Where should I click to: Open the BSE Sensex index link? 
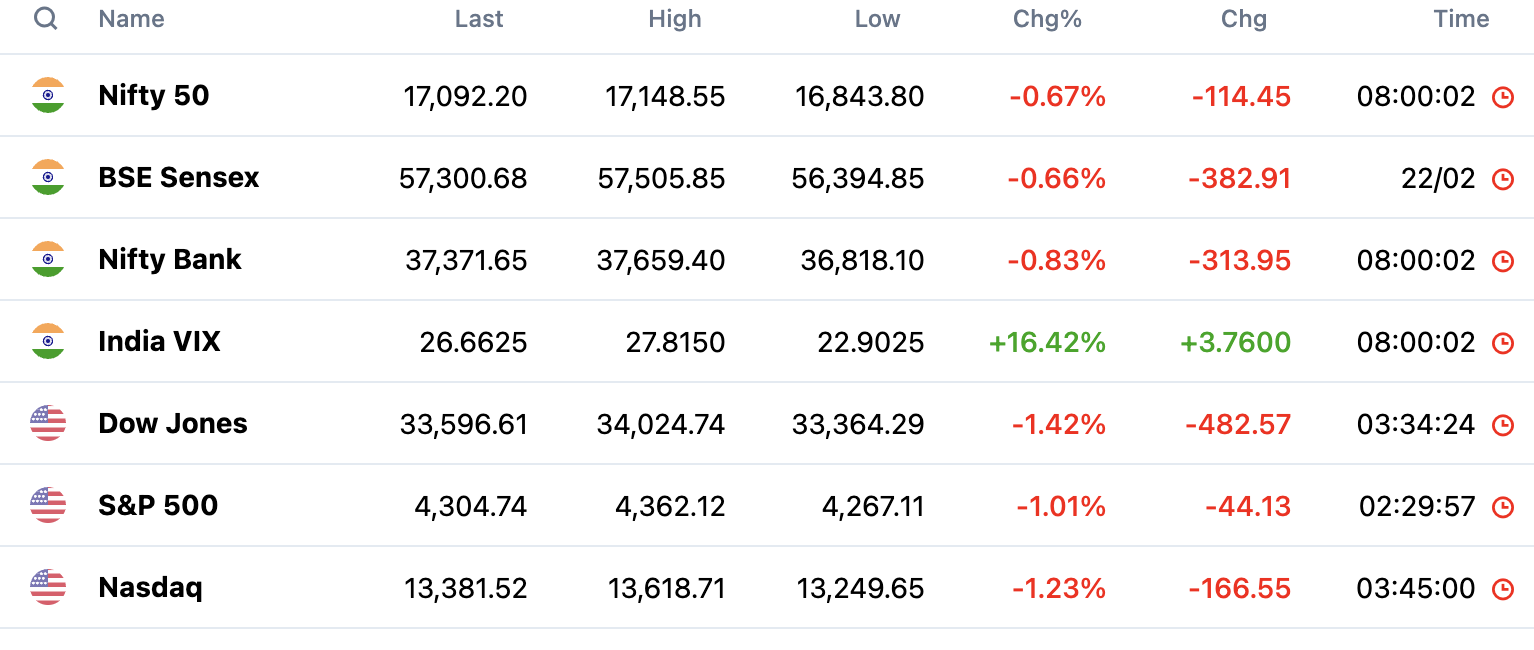179,178
